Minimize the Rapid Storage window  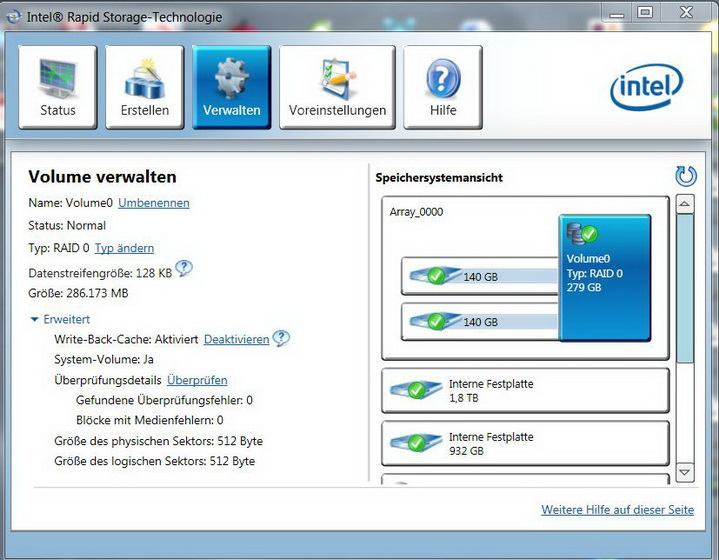pyautogui.click(x=616, y=14)
